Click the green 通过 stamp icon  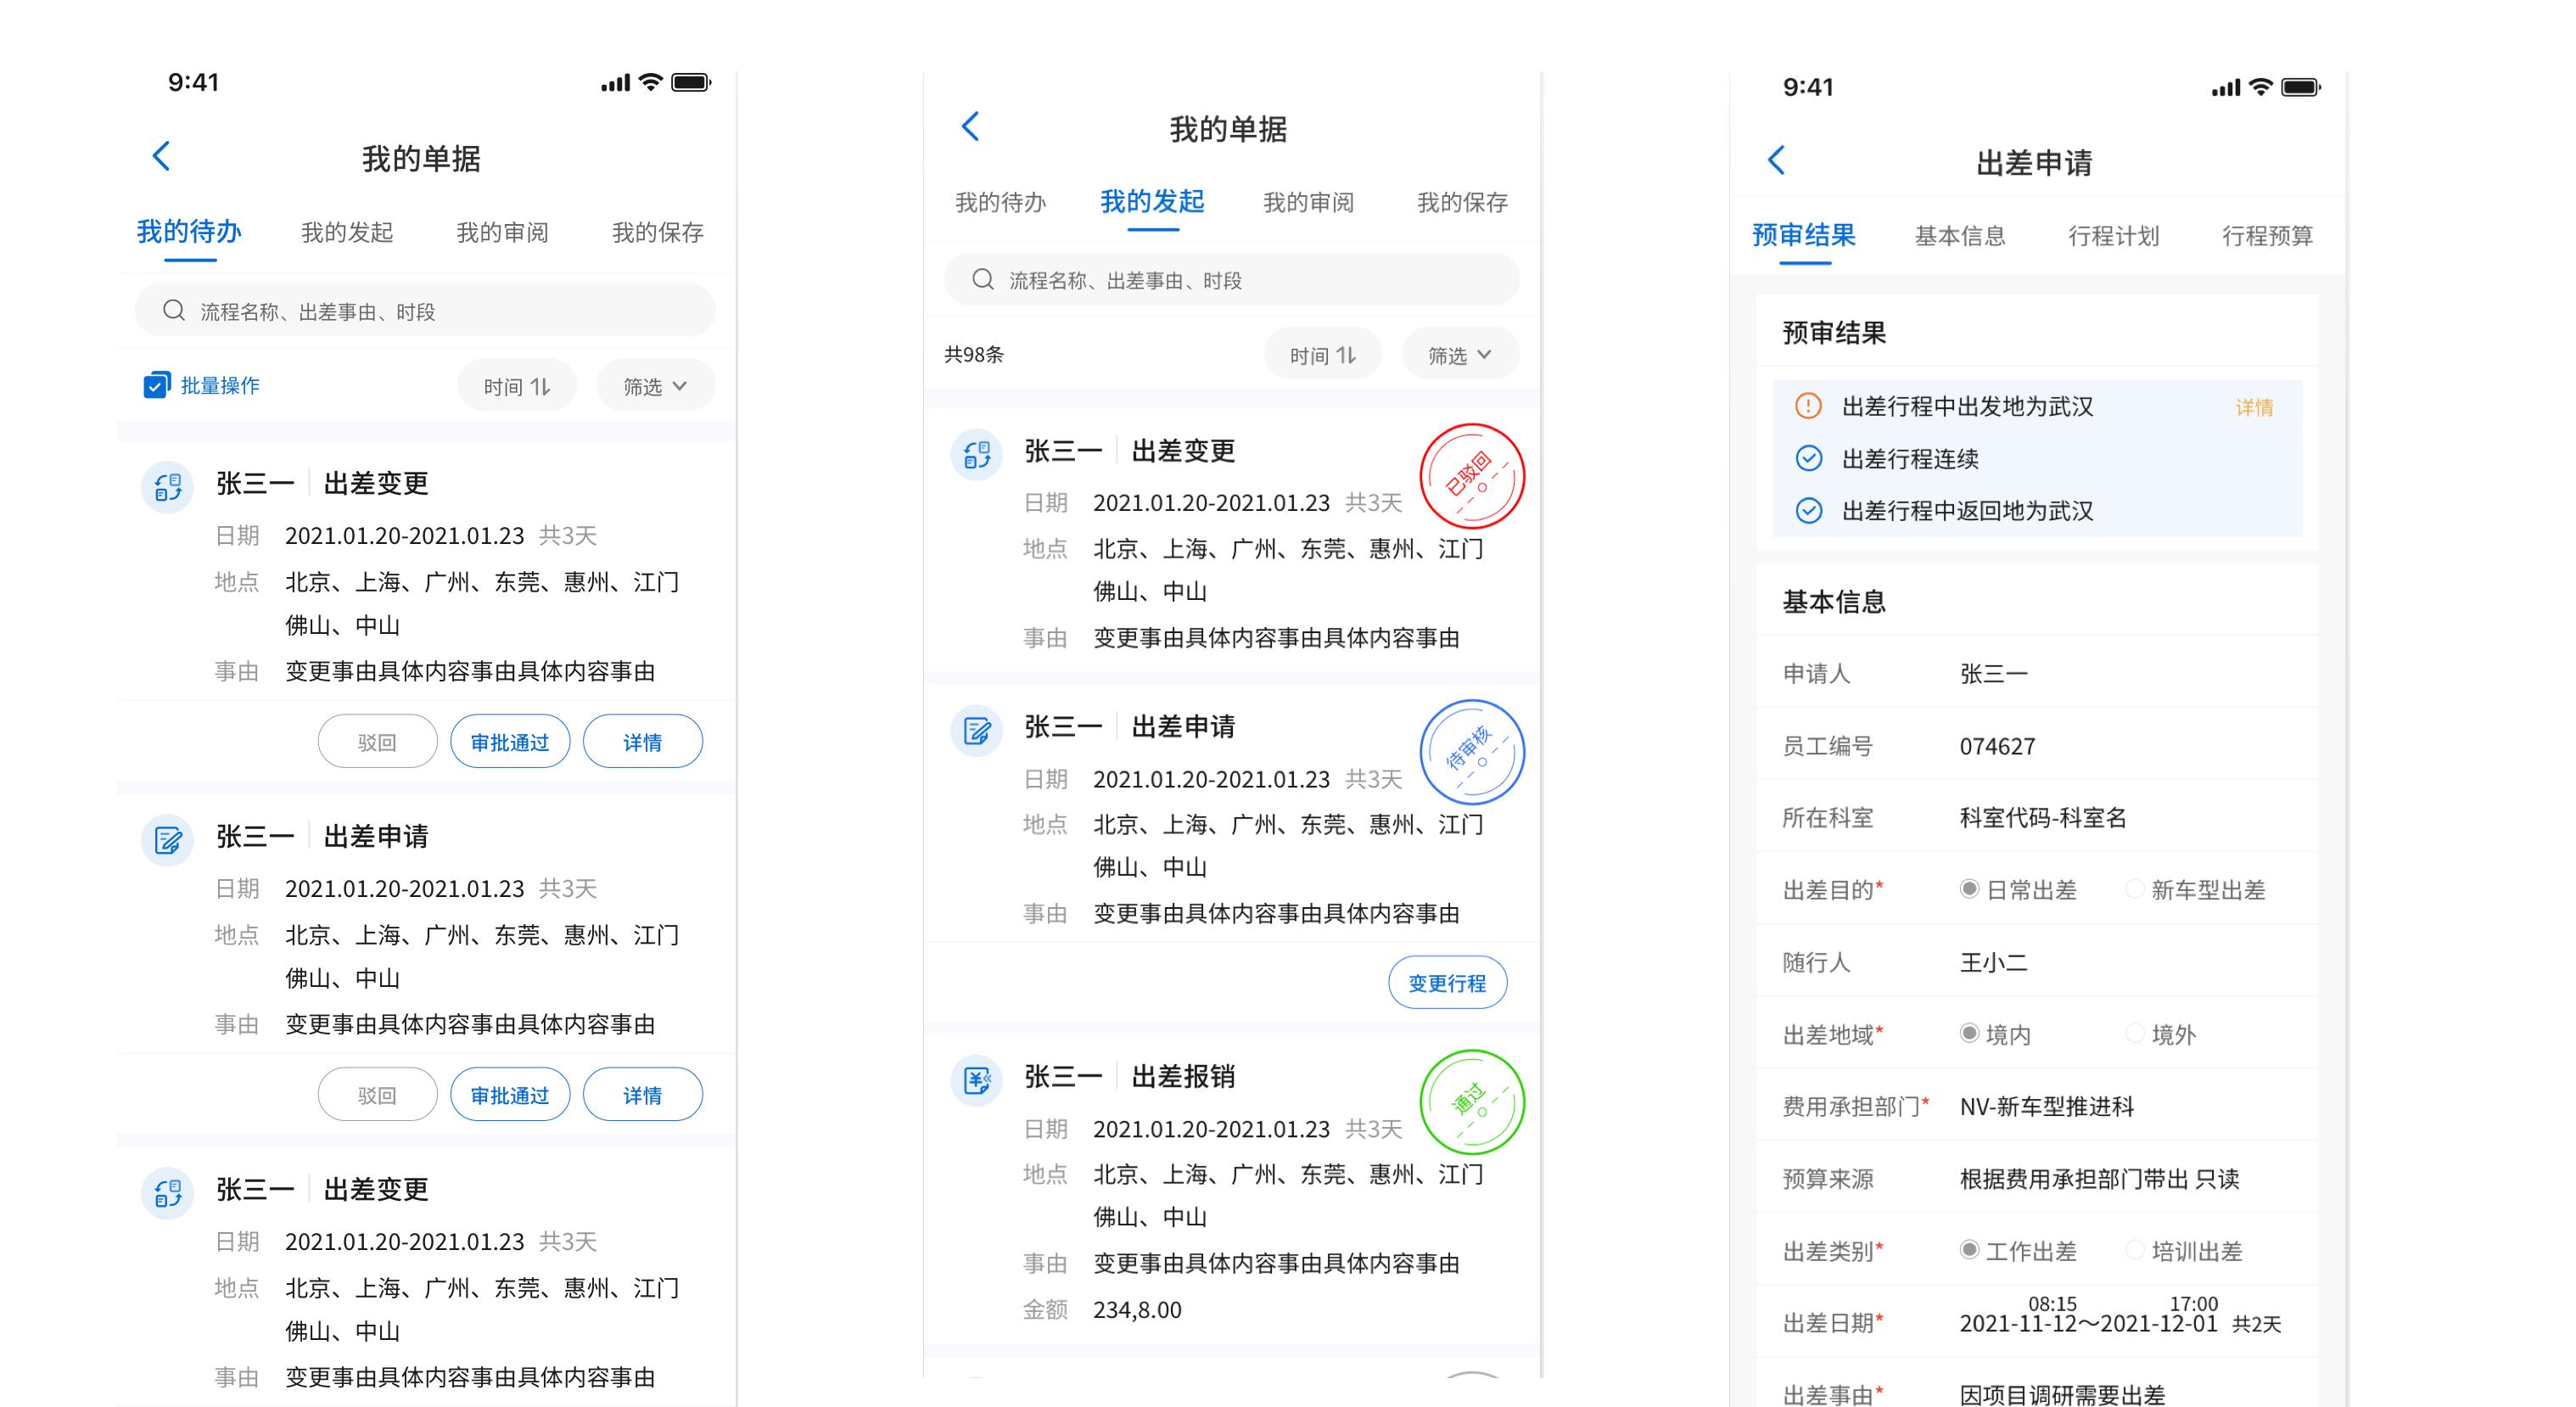(x=1471, y=1102)
